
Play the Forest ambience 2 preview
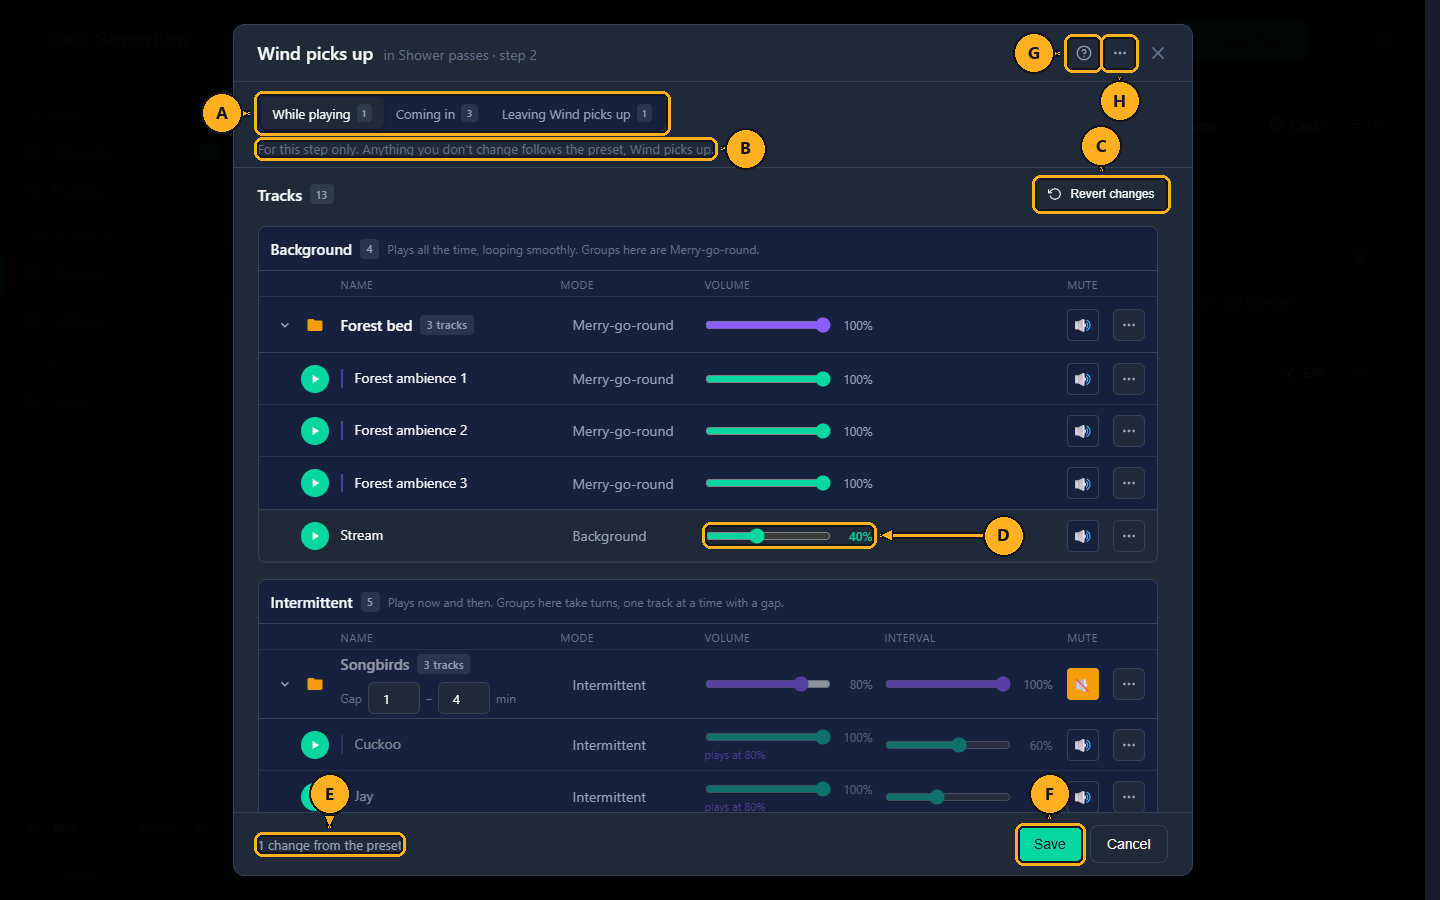(315, 431)
